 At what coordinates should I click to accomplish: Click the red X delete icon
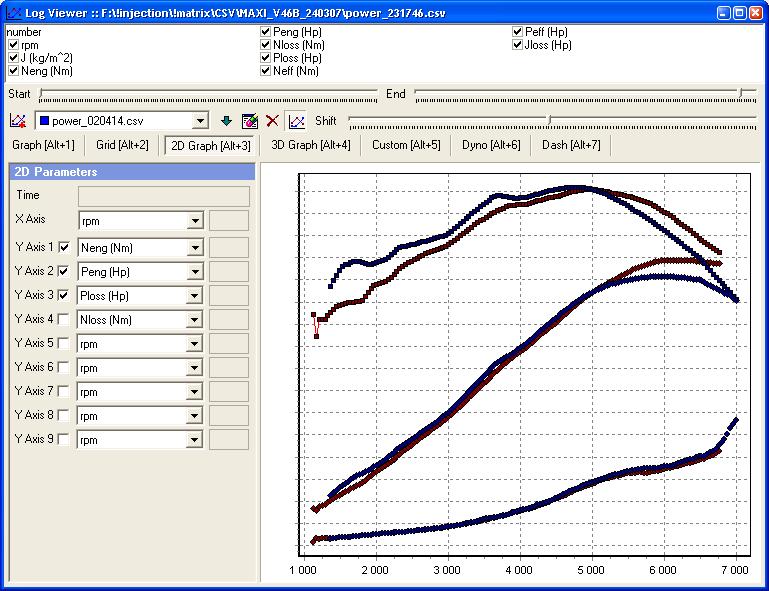pos(272,121)
